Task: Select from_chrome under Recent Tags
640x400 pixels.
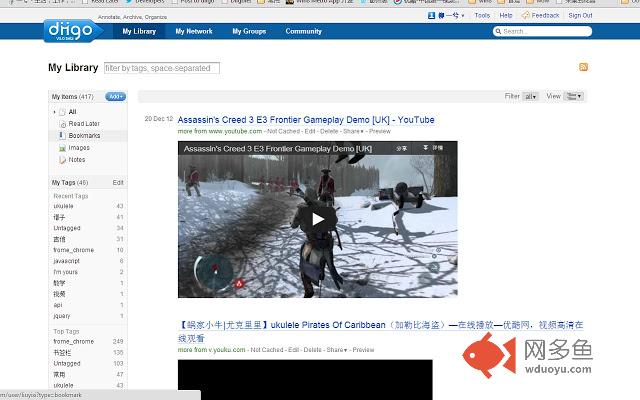Action: coord(73,250)
